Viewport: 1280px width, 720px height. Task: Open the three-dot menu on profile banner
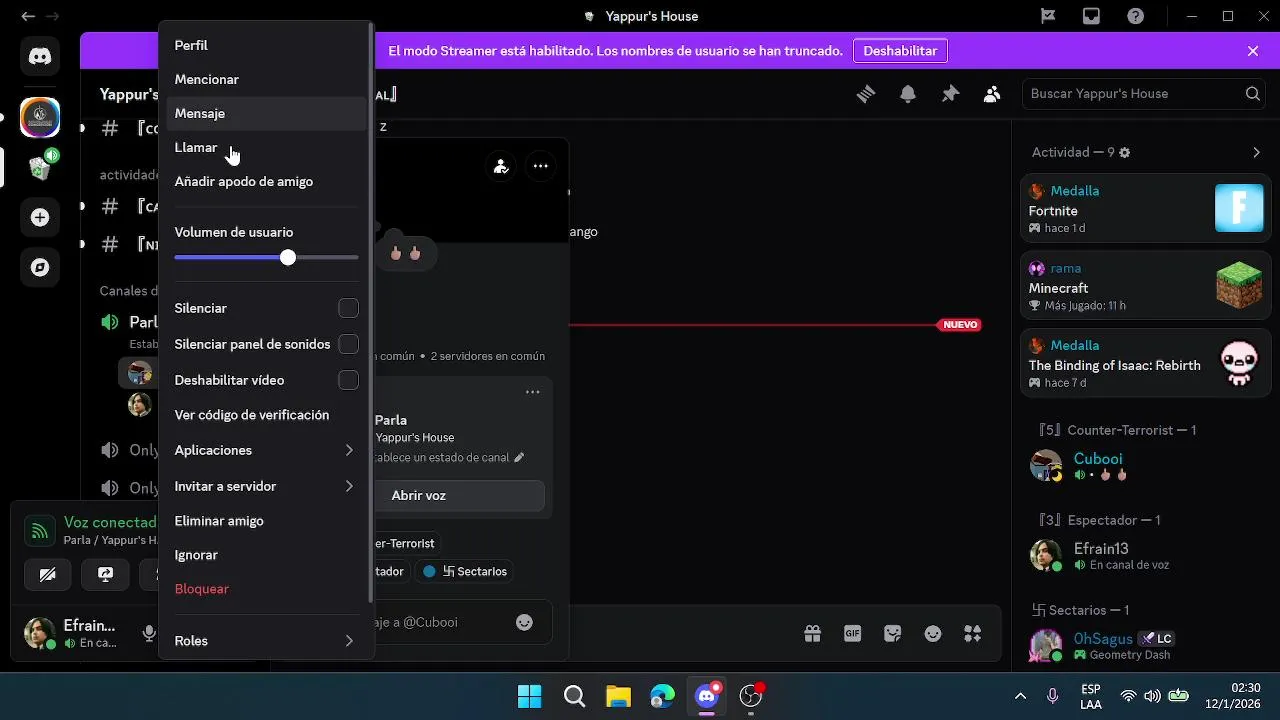(x=541, y=166)
